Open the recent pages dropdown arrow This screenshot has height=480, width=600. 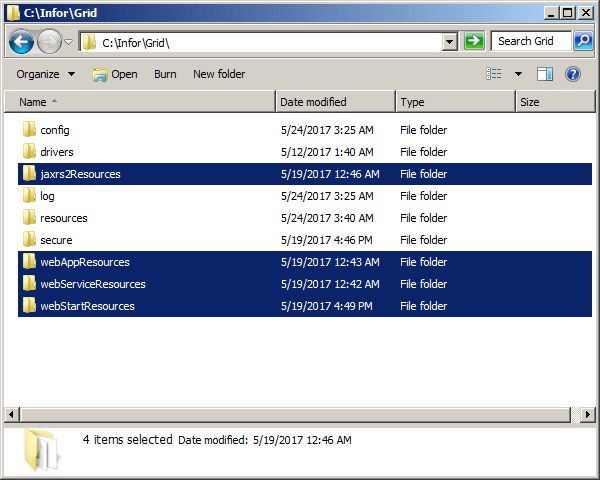(68, 42)
